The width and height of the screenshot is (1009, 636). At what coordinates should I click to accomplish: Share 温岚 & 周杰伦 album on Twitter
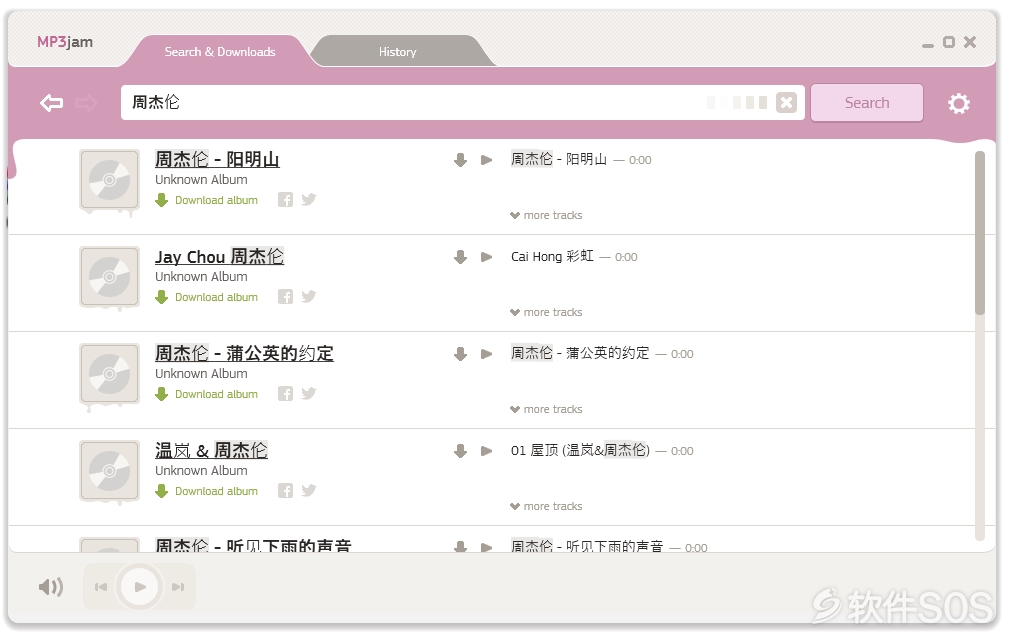[x=309, y=491]
